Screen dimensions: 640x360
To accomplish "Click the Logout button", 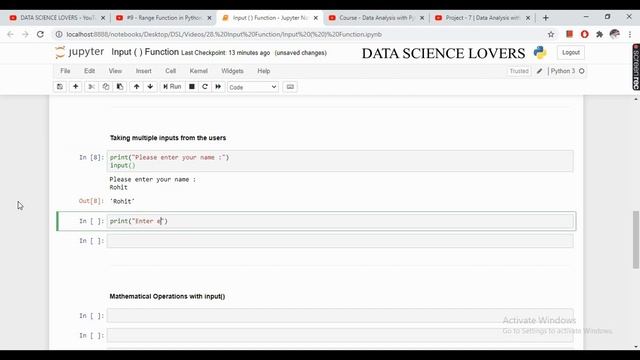I will [x=571, y=53].
